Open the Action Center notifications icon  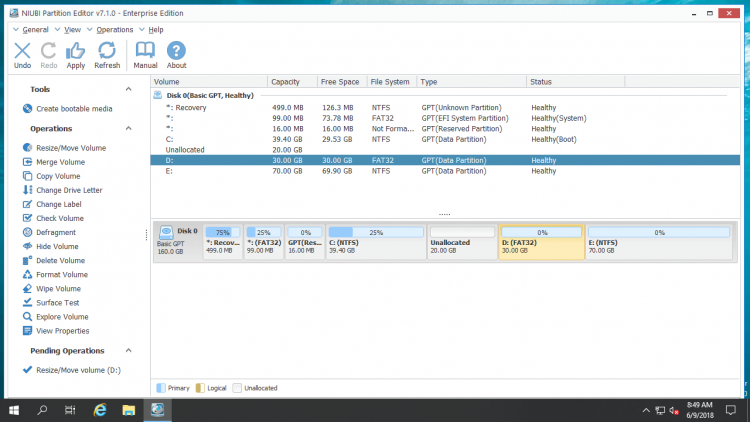[730, 410]
